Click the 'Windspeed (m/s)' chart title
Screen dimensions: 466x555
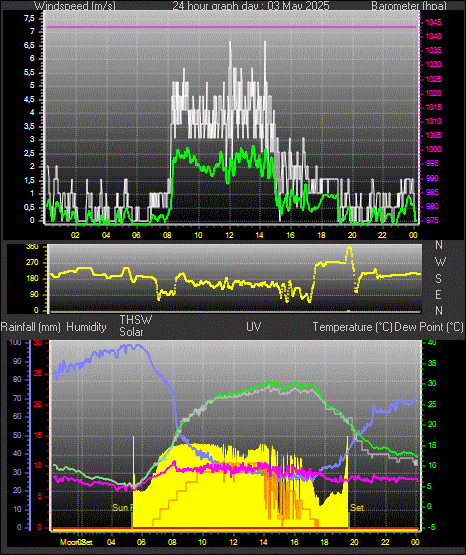(74, 5)
